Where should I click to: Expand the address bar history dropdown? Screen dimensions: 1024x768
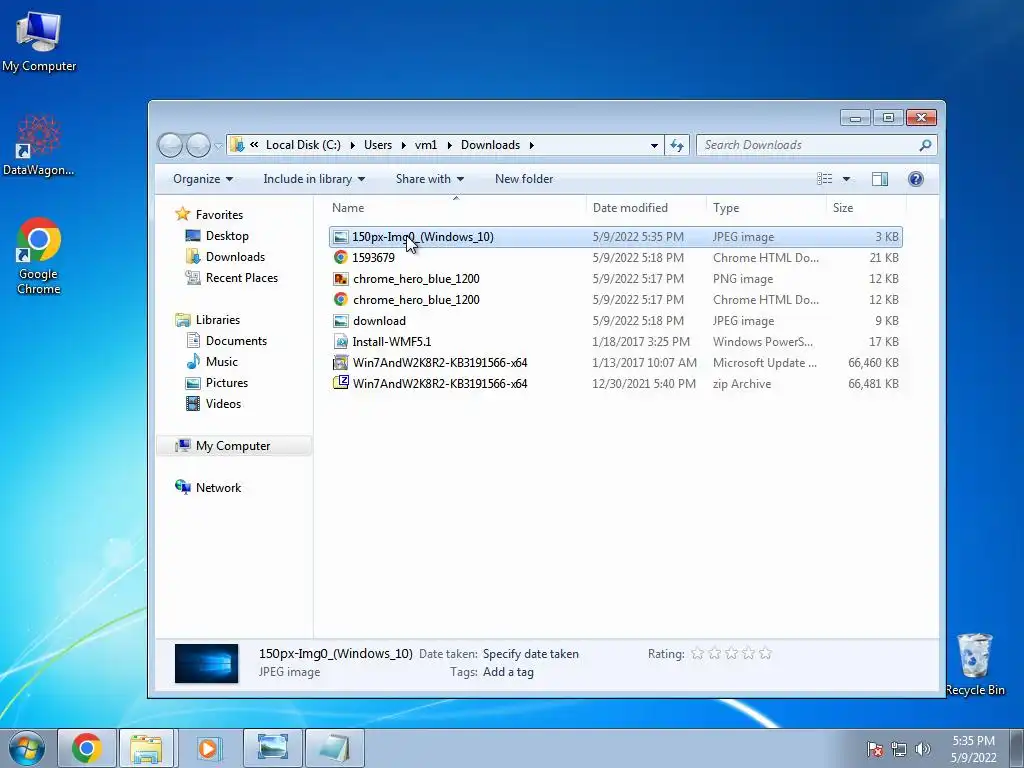click(x=654, y=145)
